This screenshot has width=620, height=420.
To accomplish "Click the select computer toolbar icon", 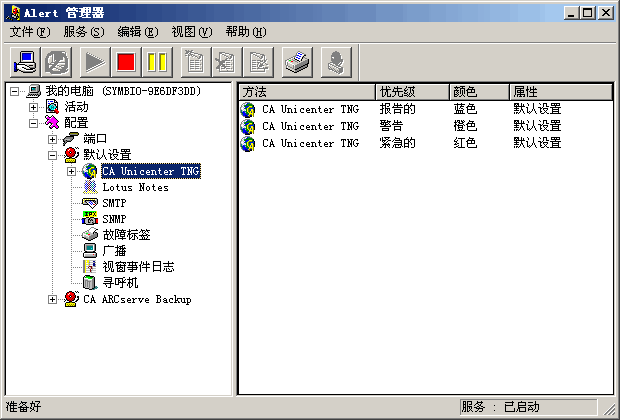I will [25, 62].
